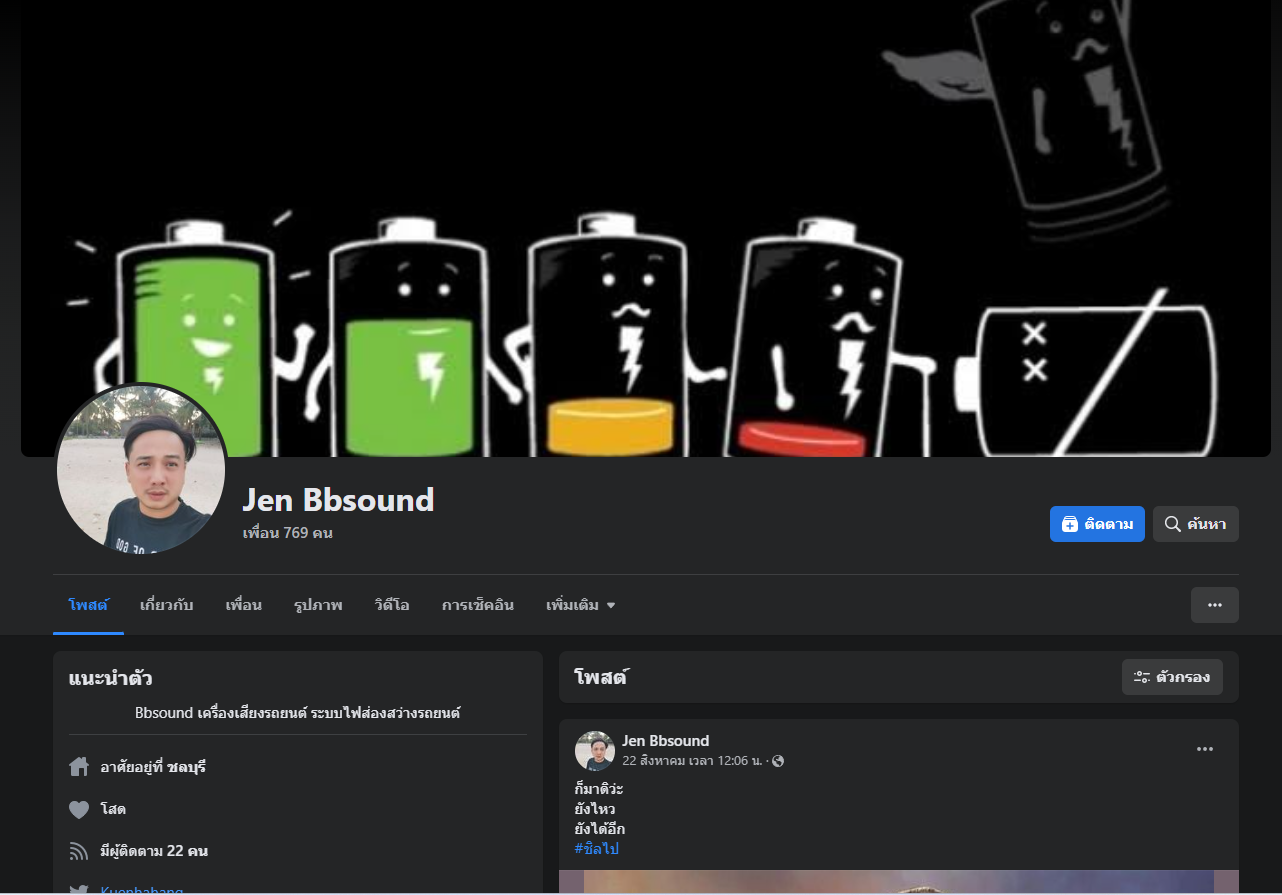Go to the รูปภาพ tab
Image resolution: width=1282 pixels, height=895 pixels.
318,605
